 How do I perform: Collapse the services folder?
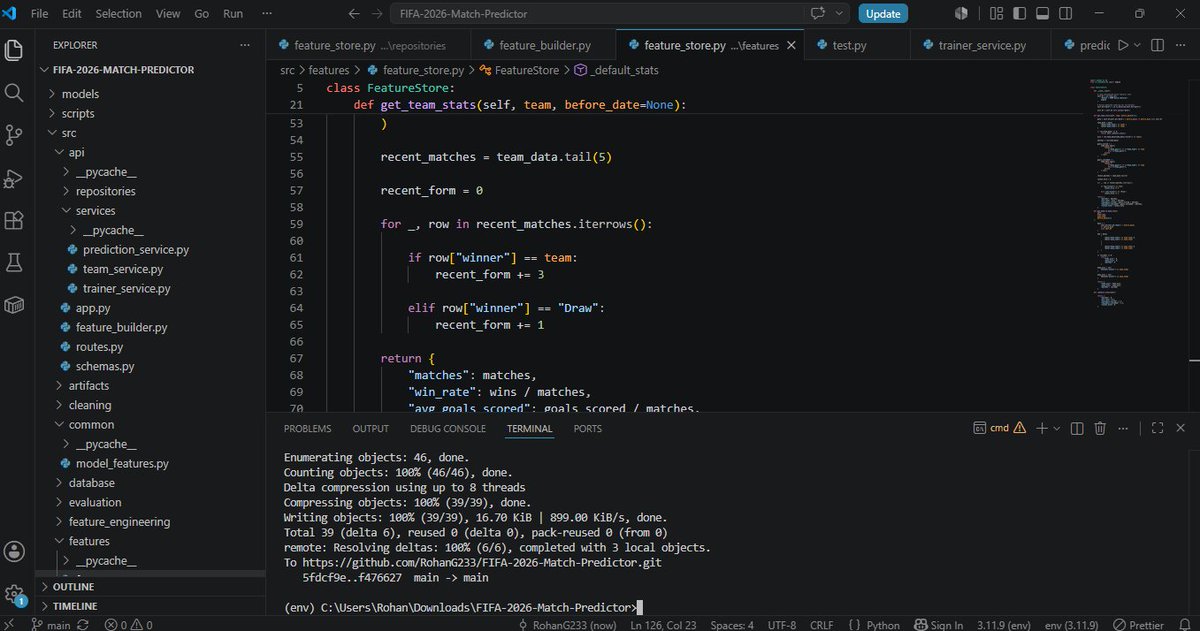coord(95,211)
